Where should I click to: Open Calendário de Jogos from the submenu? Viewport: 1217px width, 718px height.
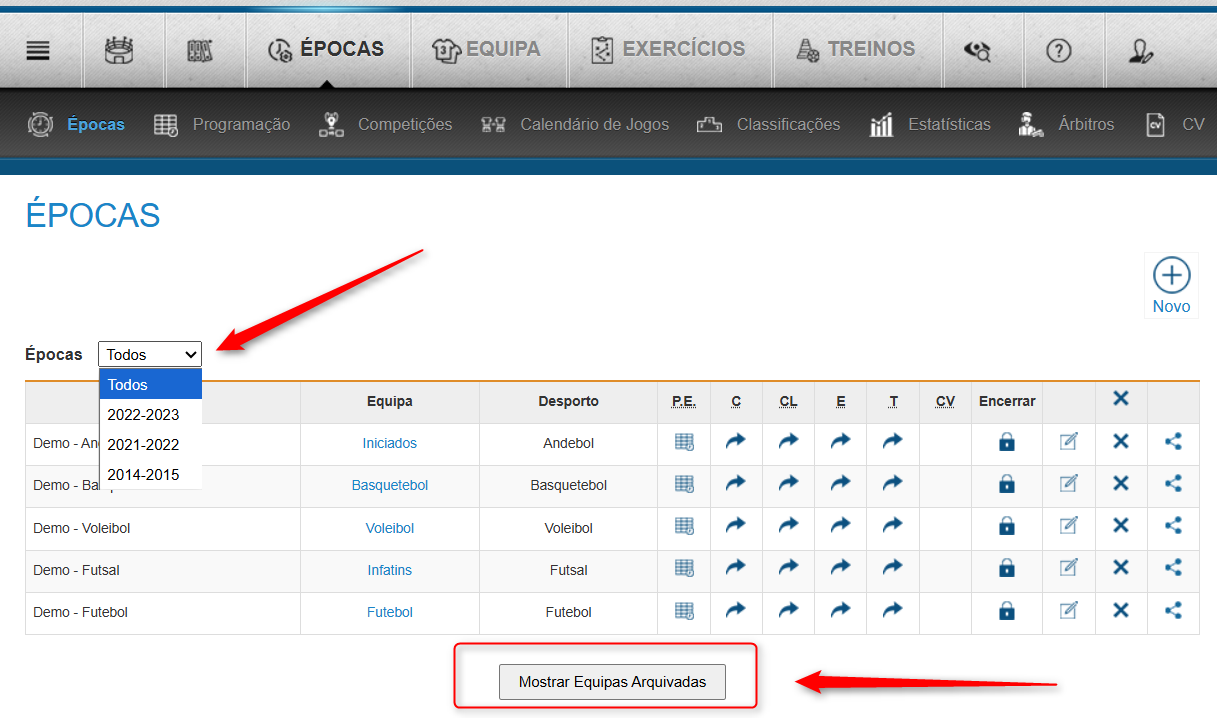(x=594, y=124)
